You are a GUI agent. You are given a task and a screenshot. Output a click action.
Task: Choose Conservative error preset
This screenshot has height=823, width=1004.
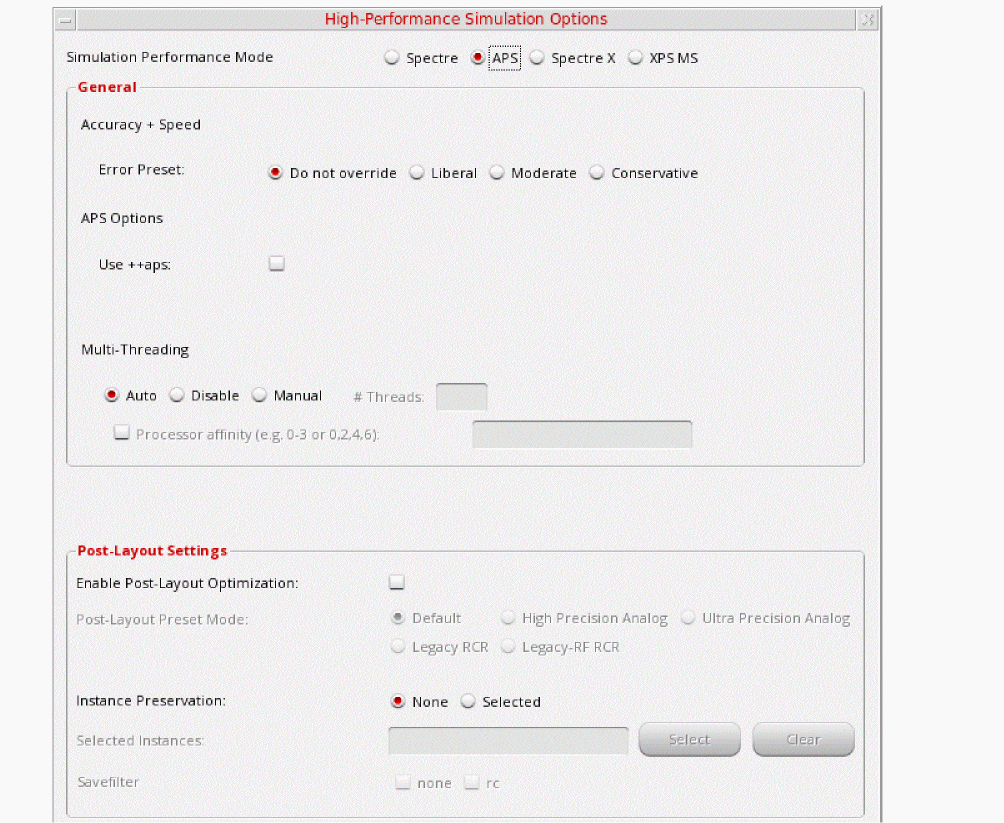tap(597, 173)
